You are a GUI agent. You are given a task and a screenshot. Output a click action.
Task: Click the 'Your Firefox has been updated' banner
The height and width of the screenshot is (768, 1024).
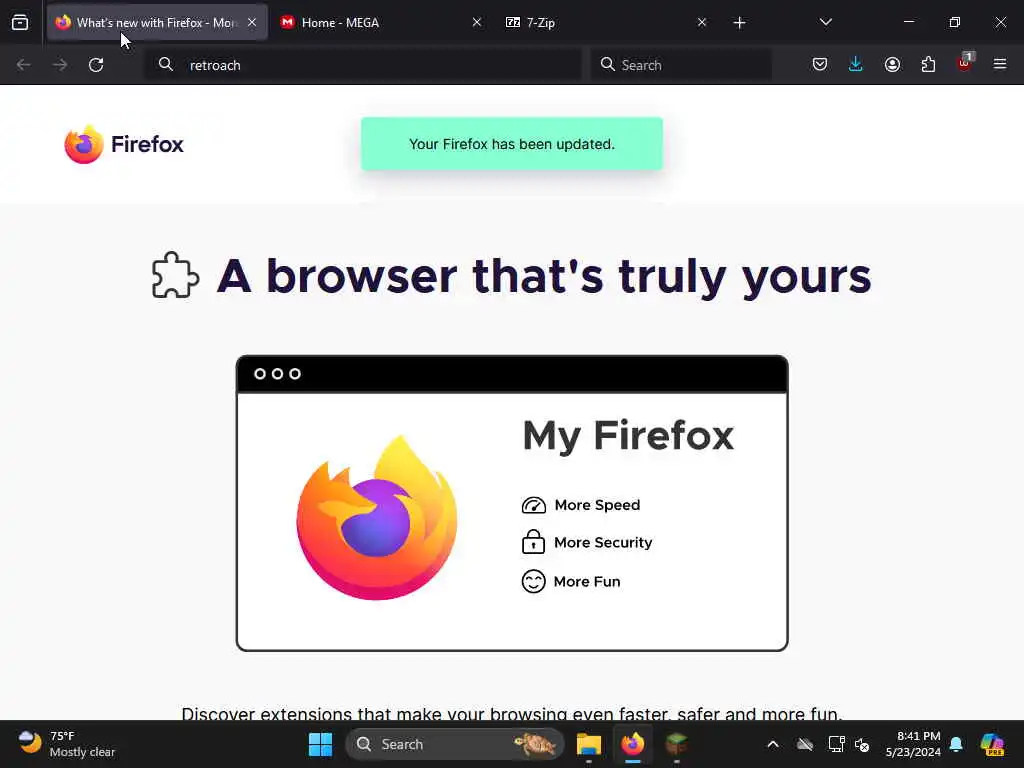click(x=512, y=144)
